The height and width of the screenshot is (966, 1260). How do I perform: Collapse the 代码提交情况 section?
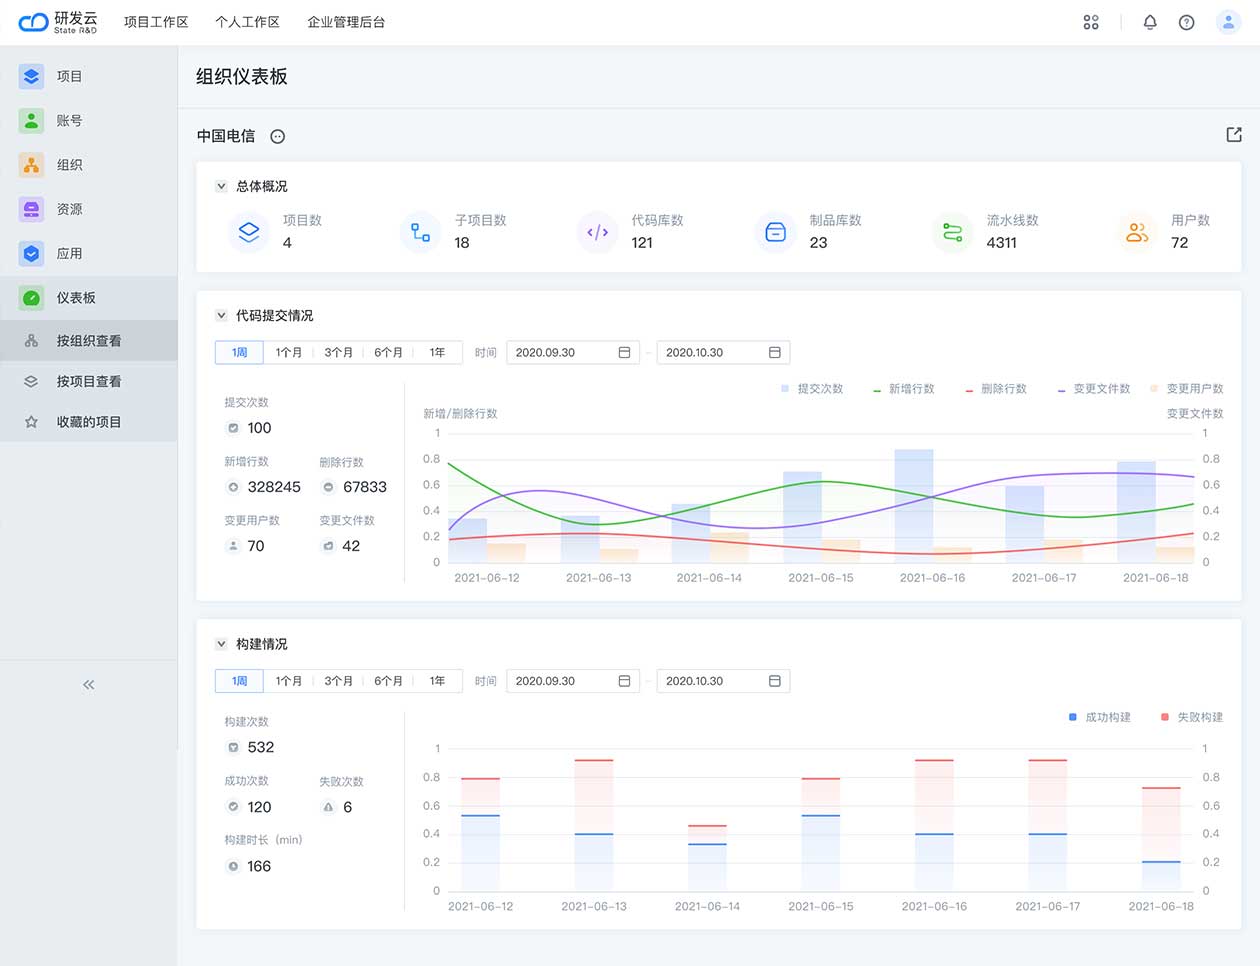click(221, 315)
